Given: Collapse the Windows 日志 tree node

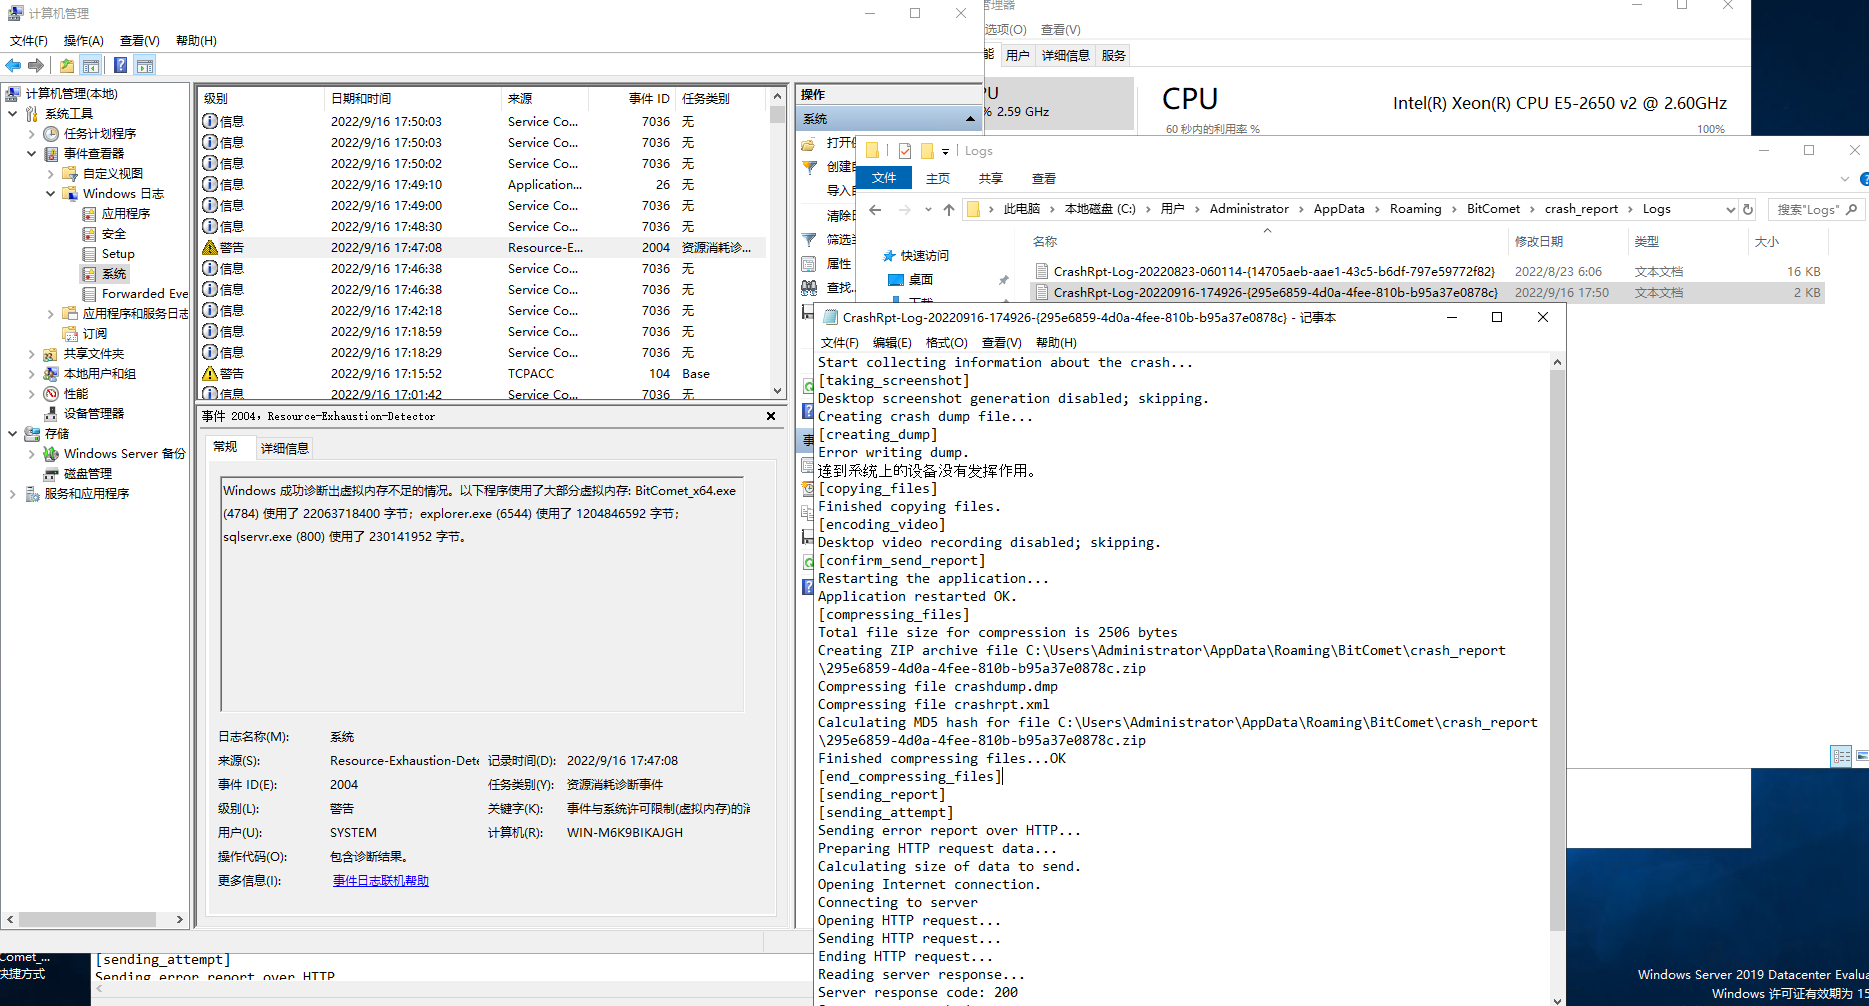Looking at the screenshot, I should 50,193.
